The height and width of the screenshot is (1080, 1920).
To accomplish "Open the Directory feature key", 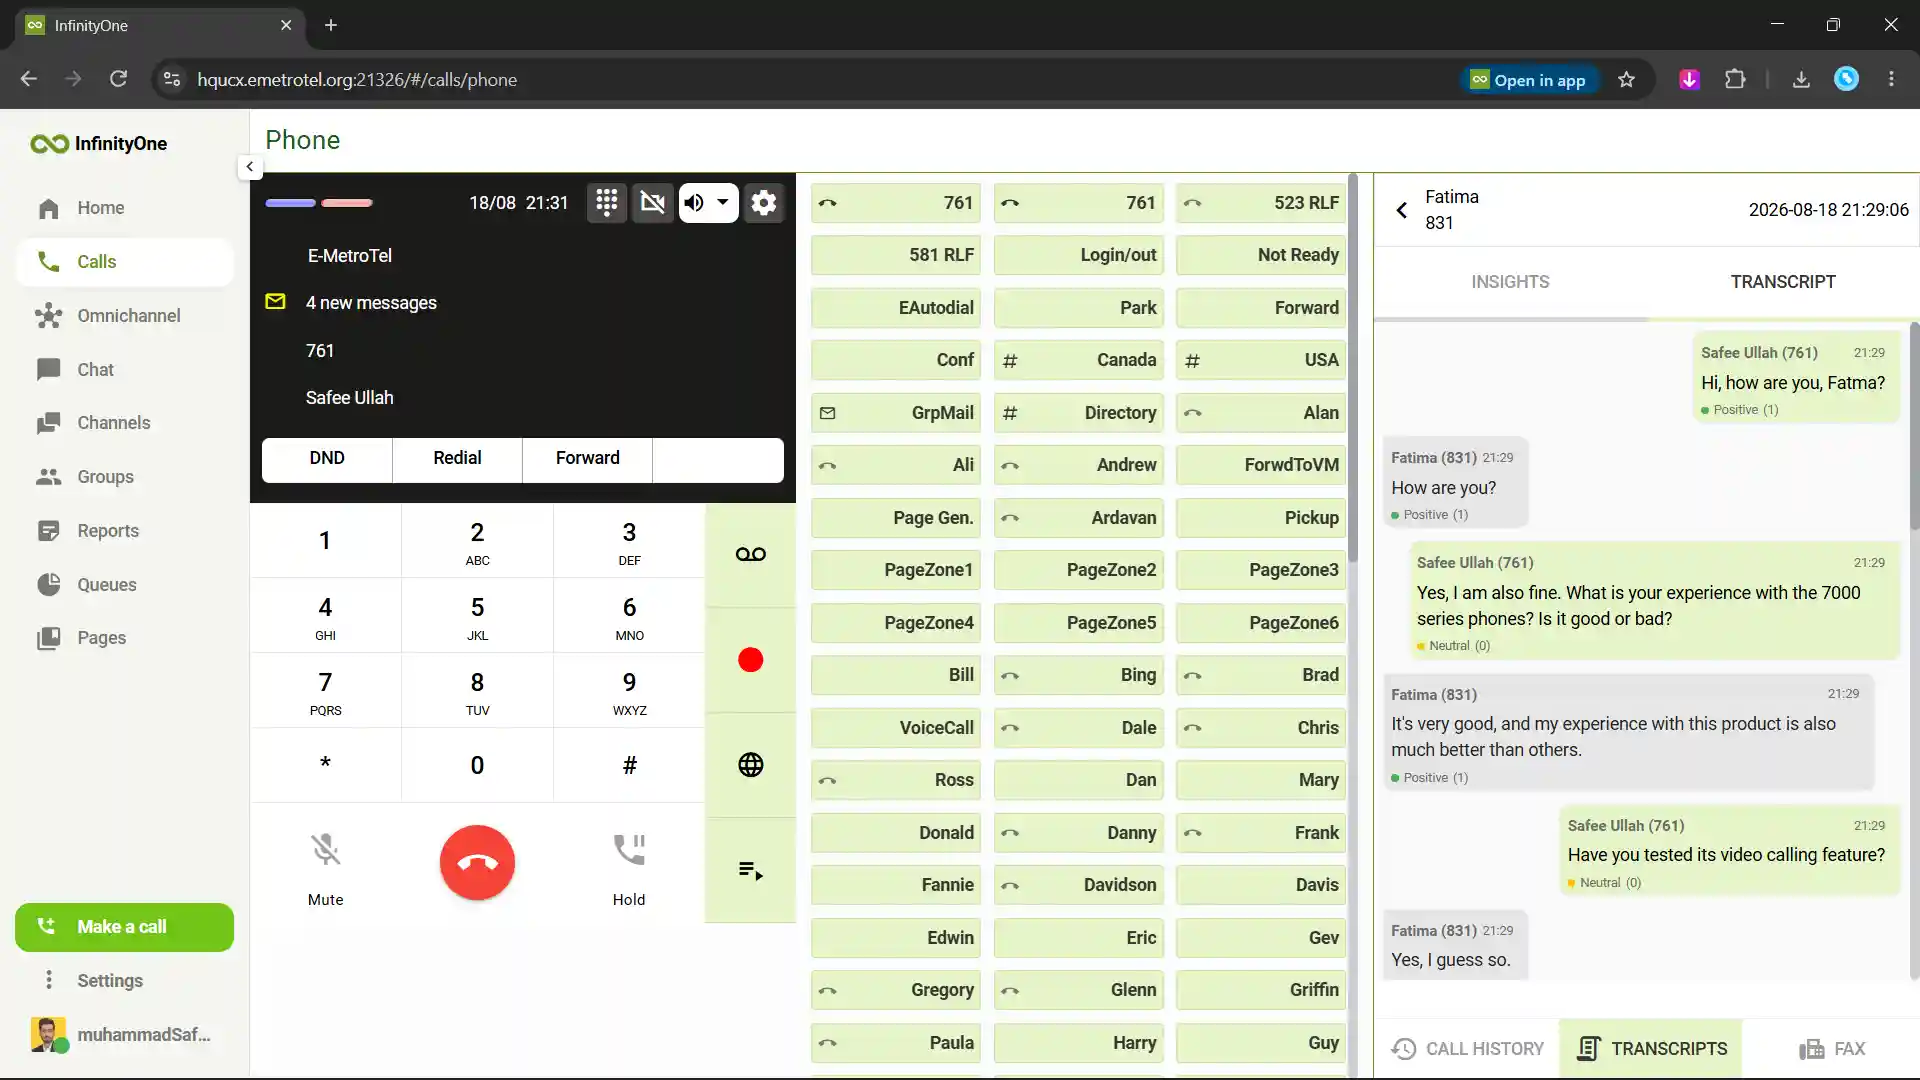I will pos(1079,413).
